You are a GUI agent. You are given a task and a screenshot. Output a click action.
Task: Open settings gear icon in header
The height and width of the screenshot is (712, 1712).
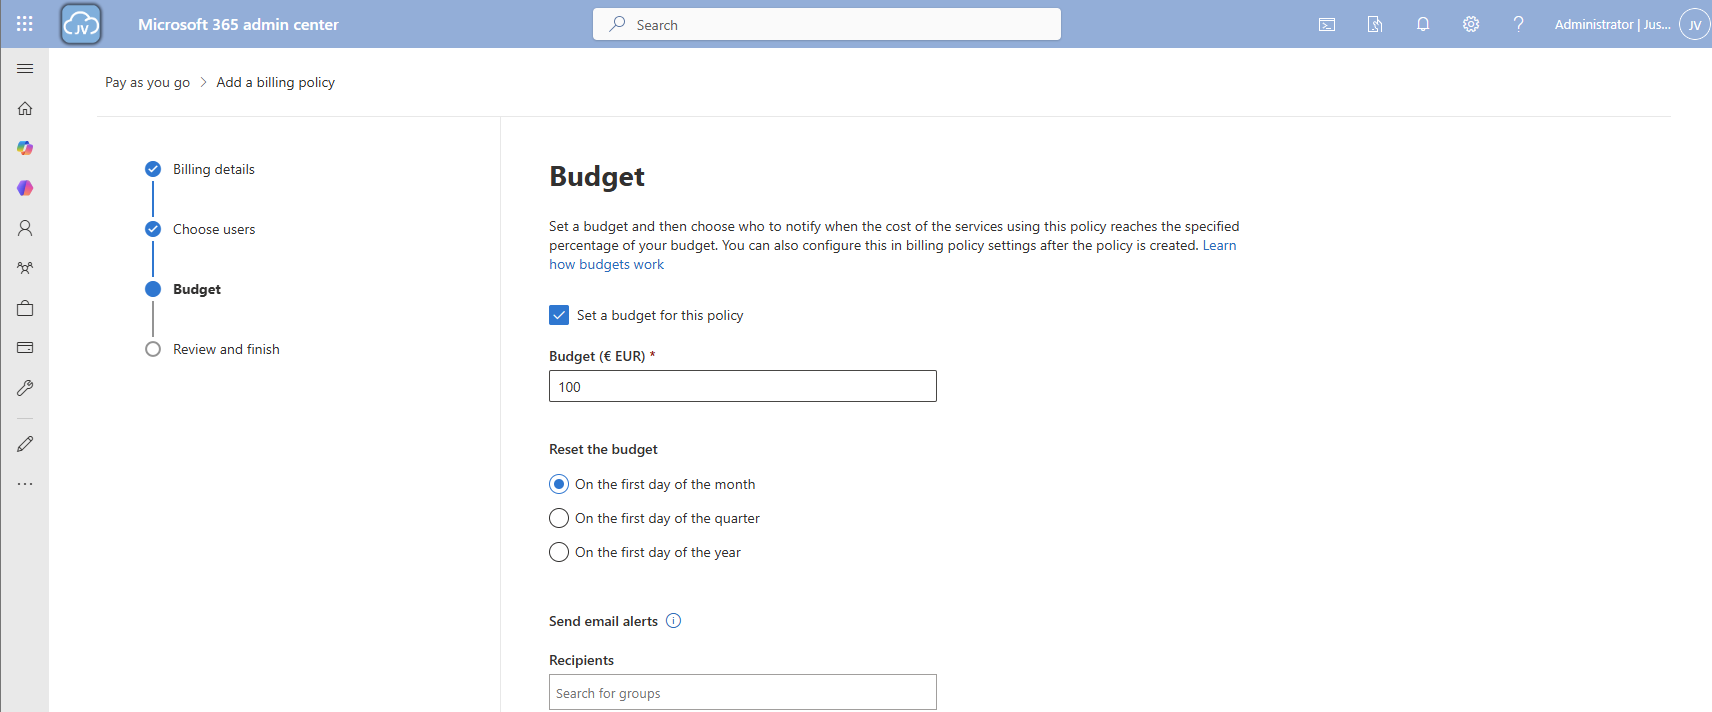[x=1470, y=24]
